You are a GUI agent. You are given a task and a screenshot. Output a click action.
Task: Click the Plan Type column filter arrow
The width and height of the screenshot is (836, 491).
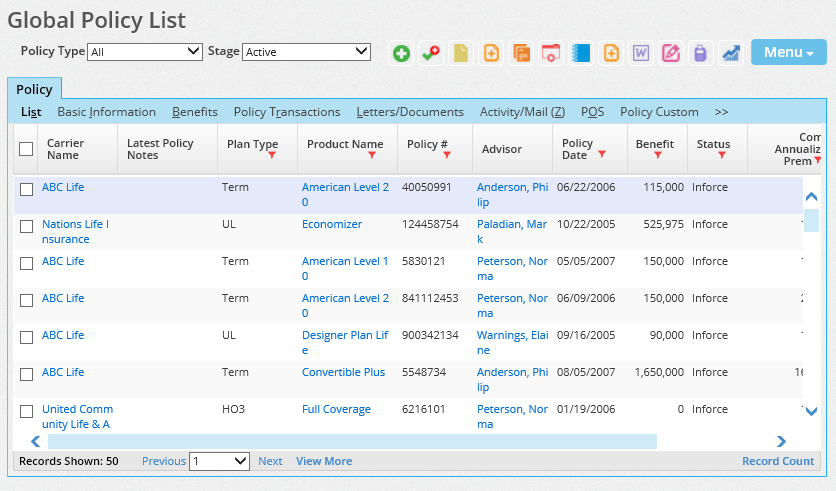coord(271,156)
